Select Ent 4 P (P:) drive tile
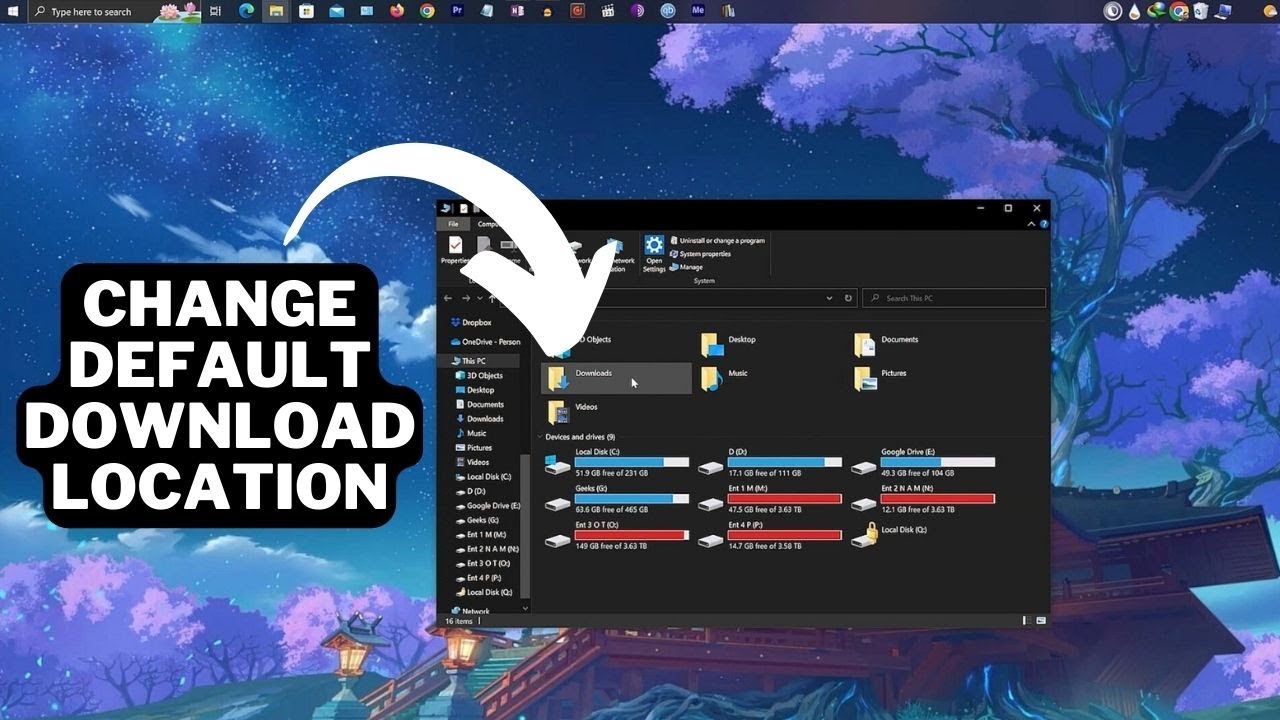 click(771, 536)
